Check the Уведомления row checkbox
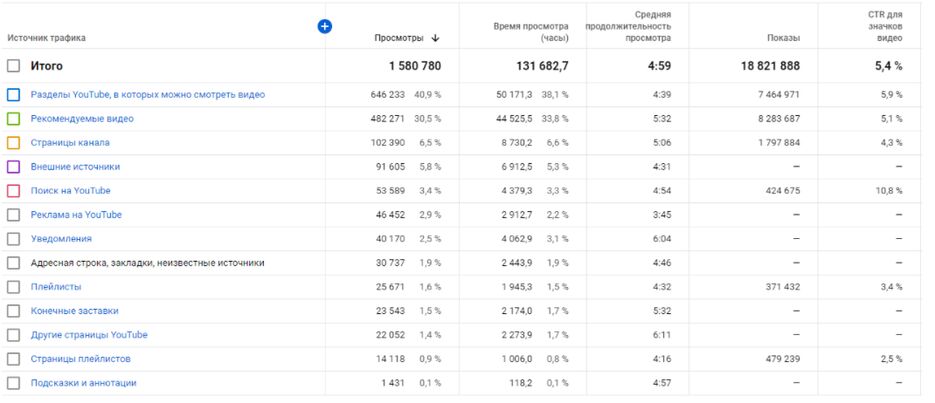Viewport: 935px width, 403px height. 13,239
